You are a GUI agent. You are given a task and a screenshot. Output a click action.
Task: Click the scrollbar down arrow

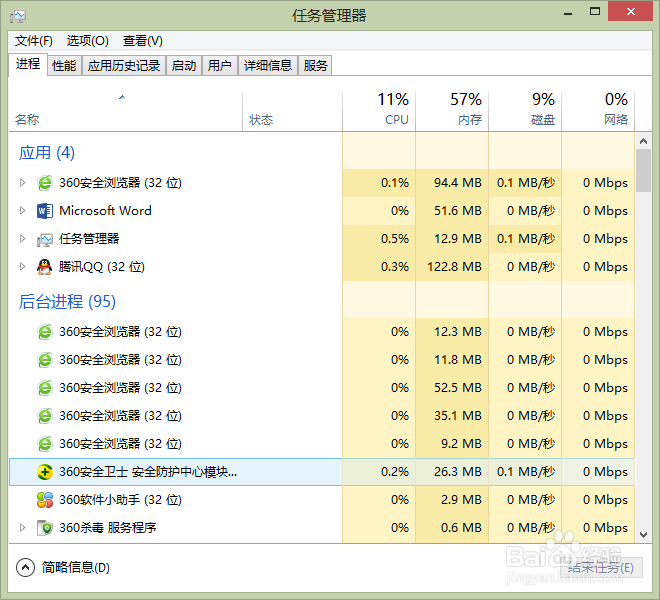click(x=643, y=535)
